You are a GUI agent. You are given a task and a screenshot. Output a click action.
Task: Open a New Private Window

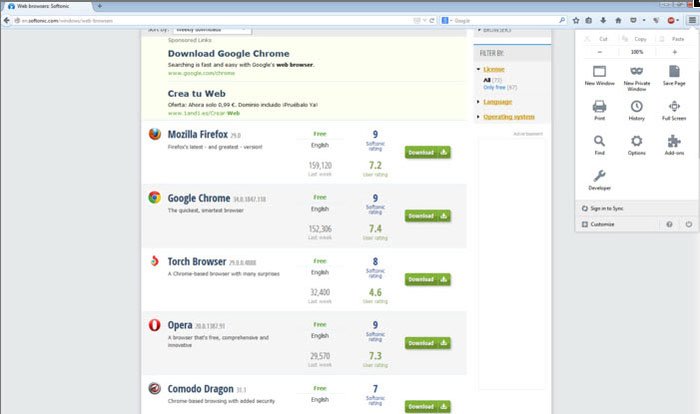[x=637, y=78]
